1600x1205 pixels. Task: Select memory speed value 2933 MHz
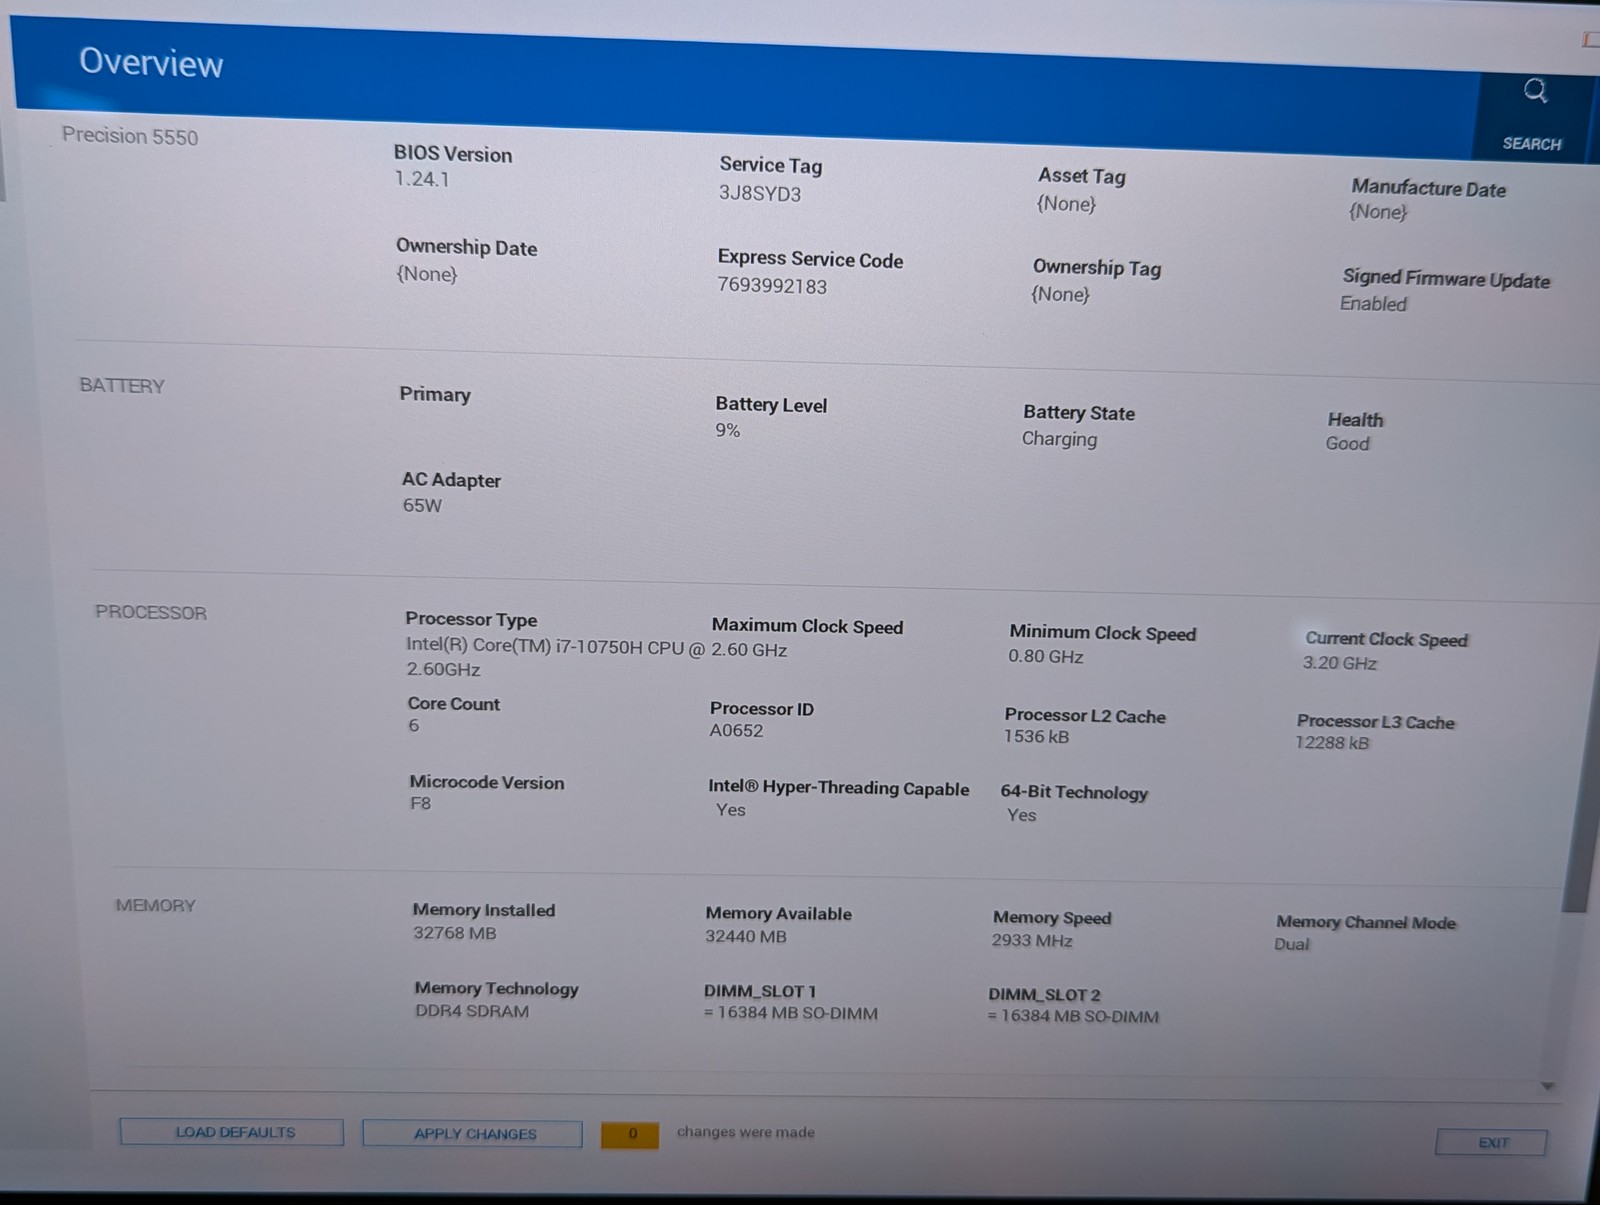tap(1032, 940)
